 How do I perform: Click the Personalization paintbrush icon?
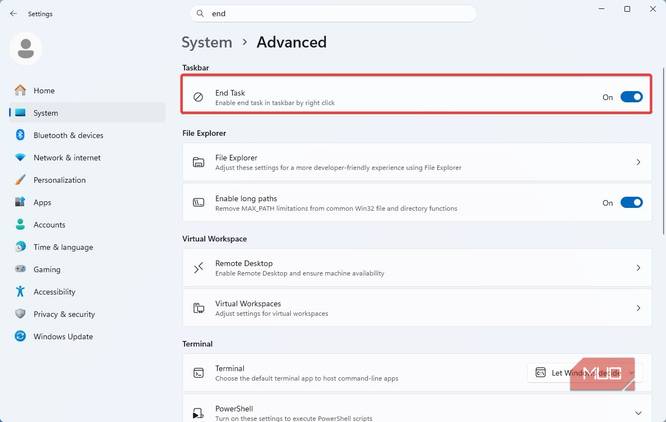20,180
